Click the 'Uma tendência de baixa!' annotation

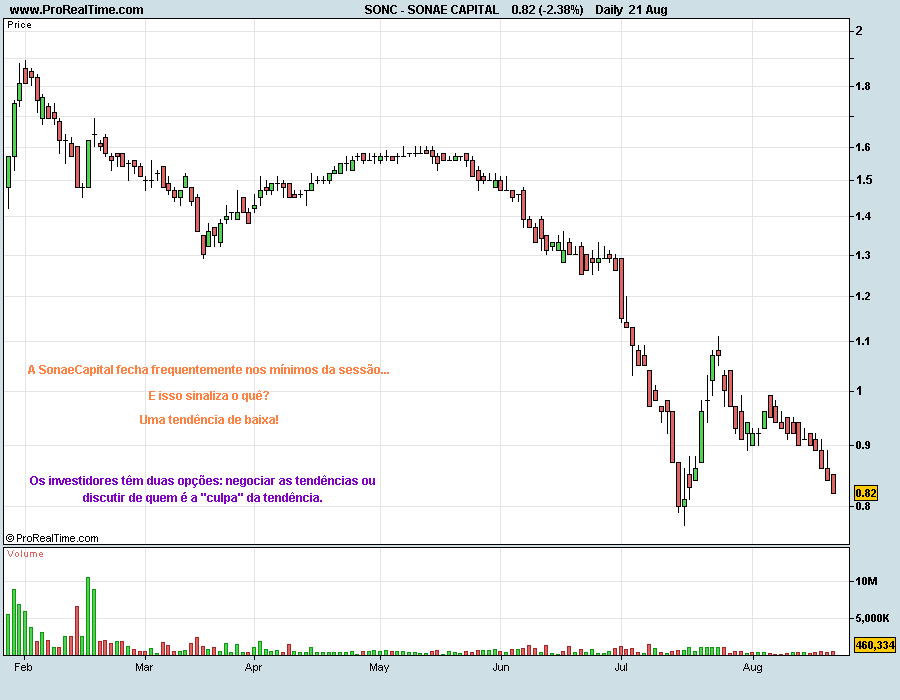click(x=209, y=420)
